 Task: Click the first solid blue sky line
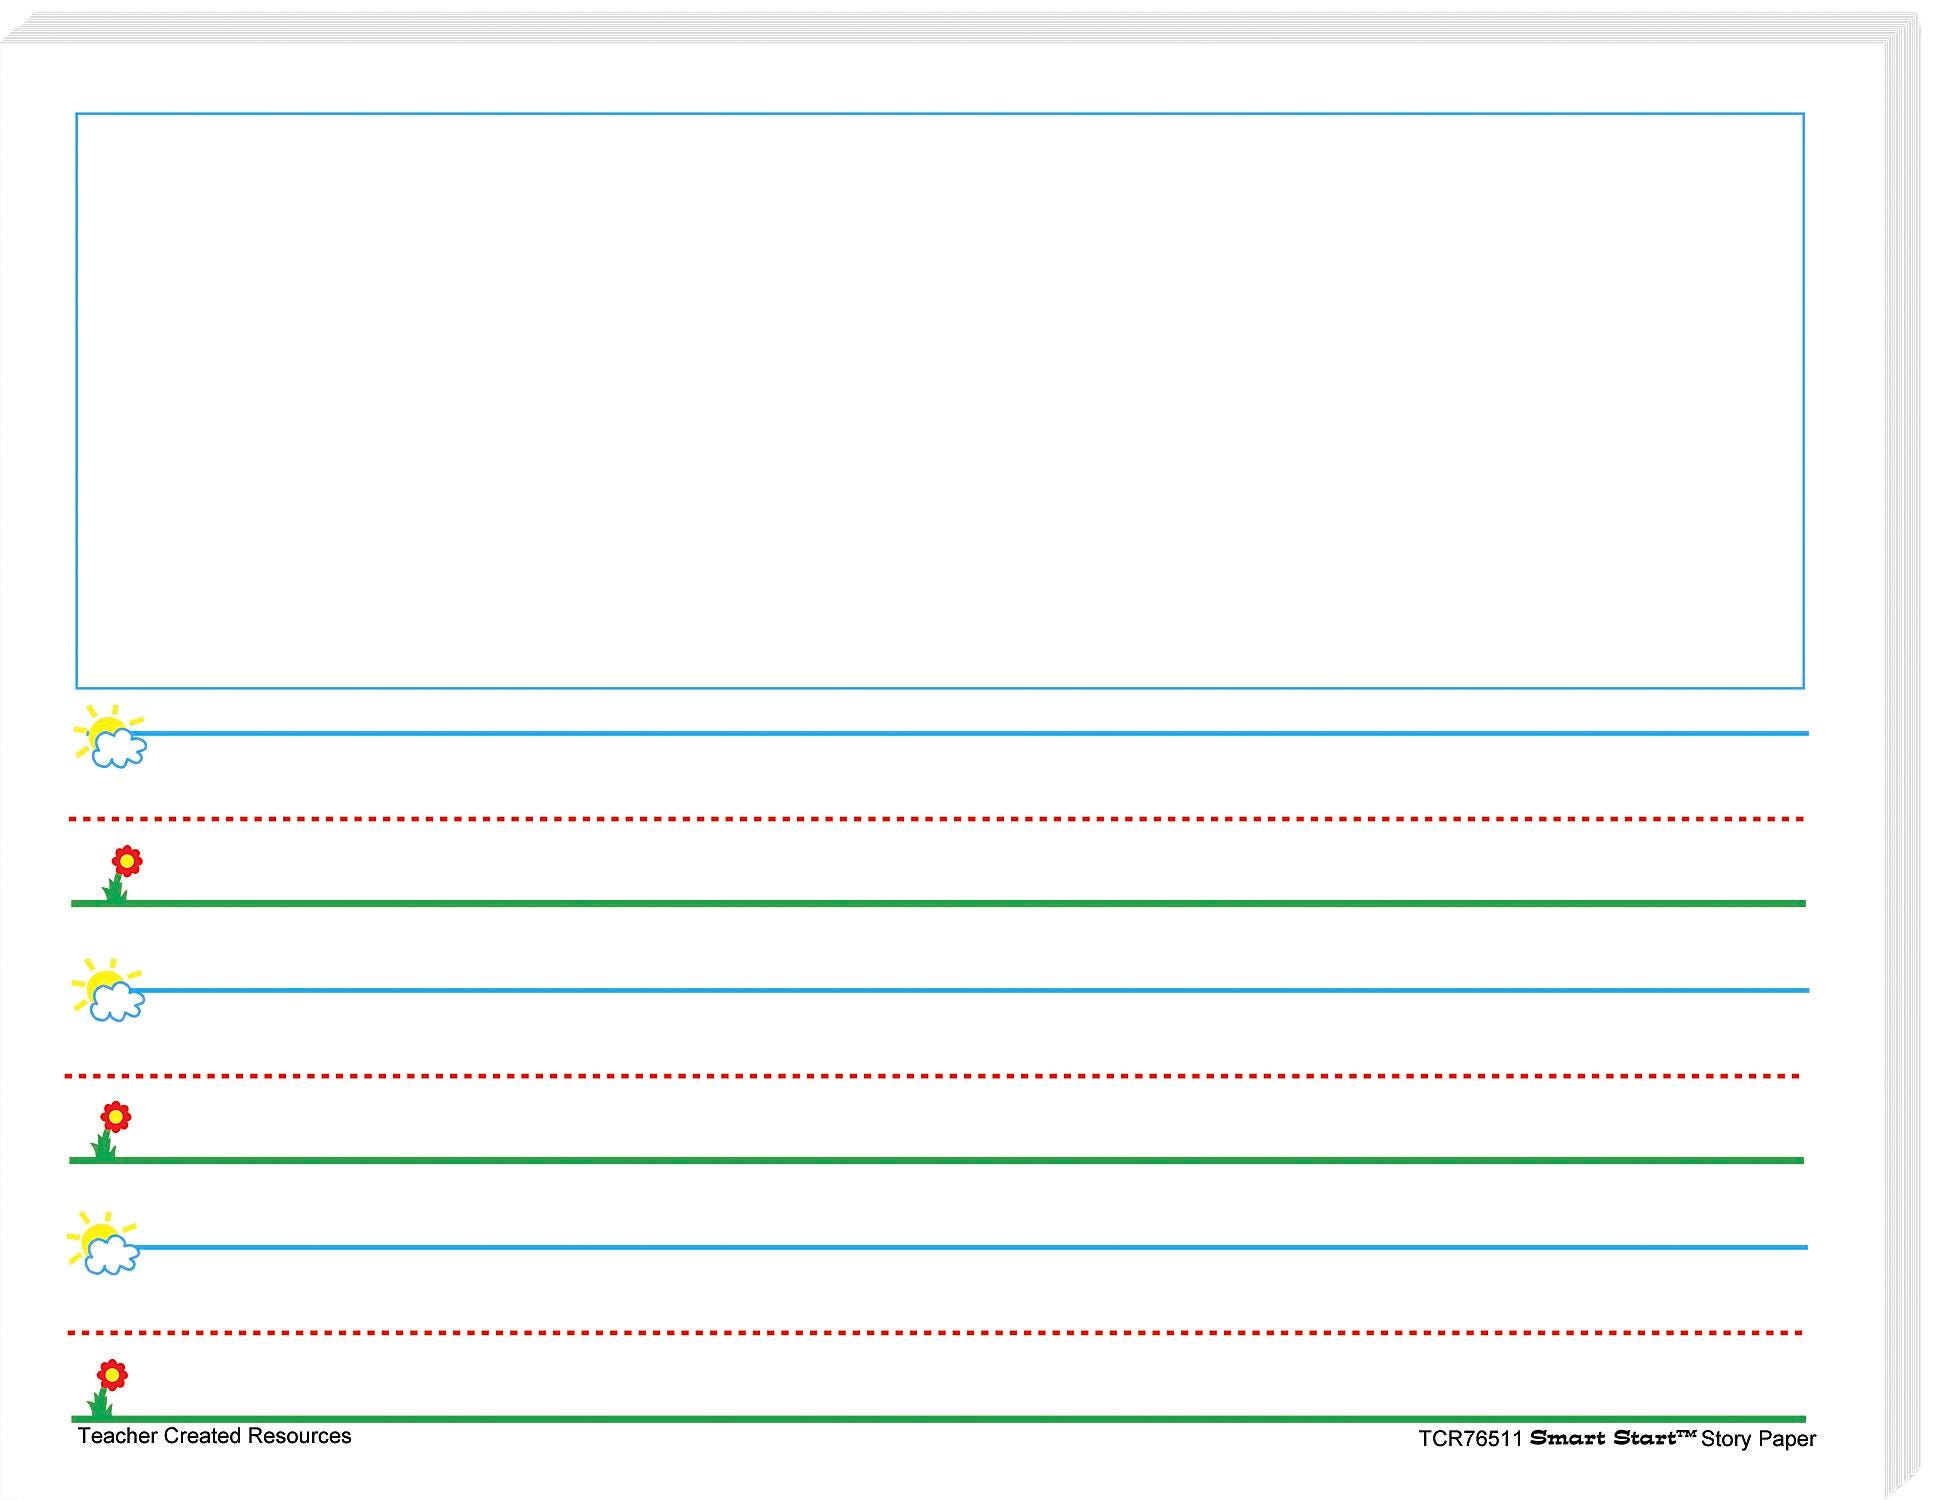(960, 733)
